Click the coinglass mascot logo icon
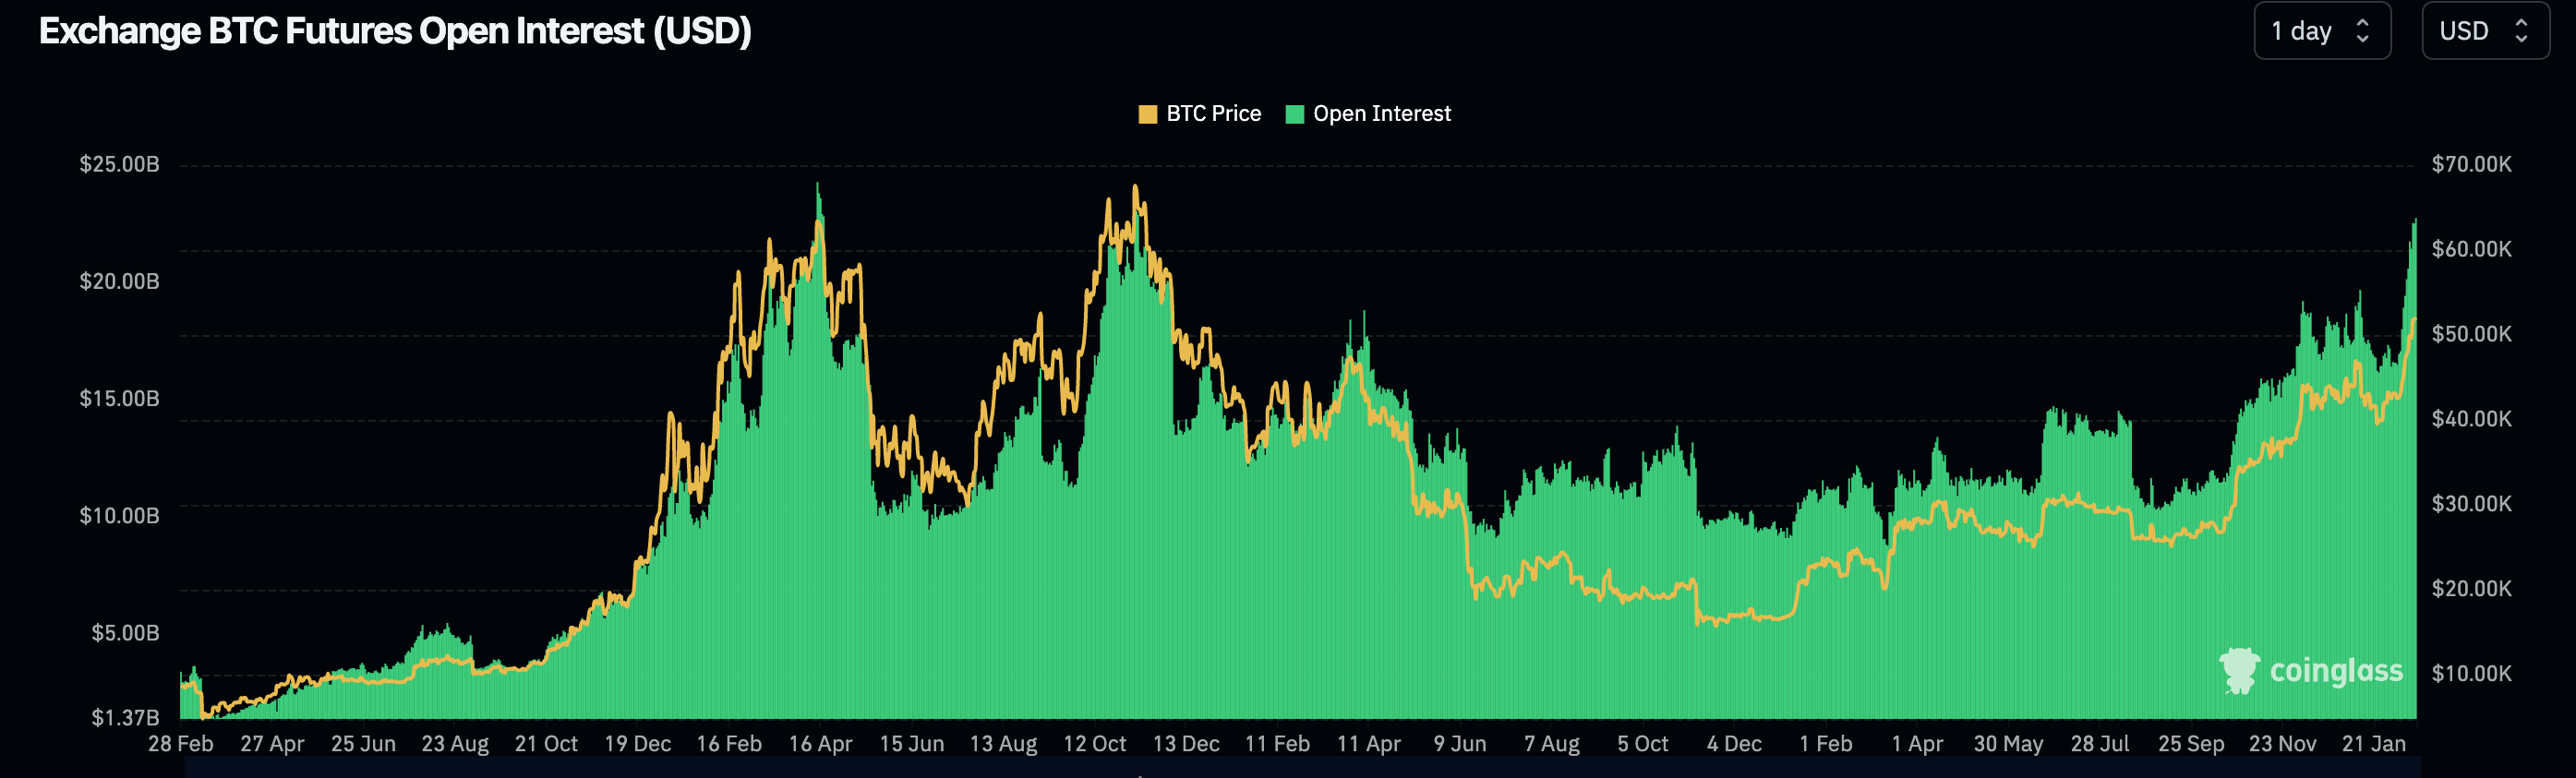This screenshot has width=2576, height=778. click(2239, 670)
